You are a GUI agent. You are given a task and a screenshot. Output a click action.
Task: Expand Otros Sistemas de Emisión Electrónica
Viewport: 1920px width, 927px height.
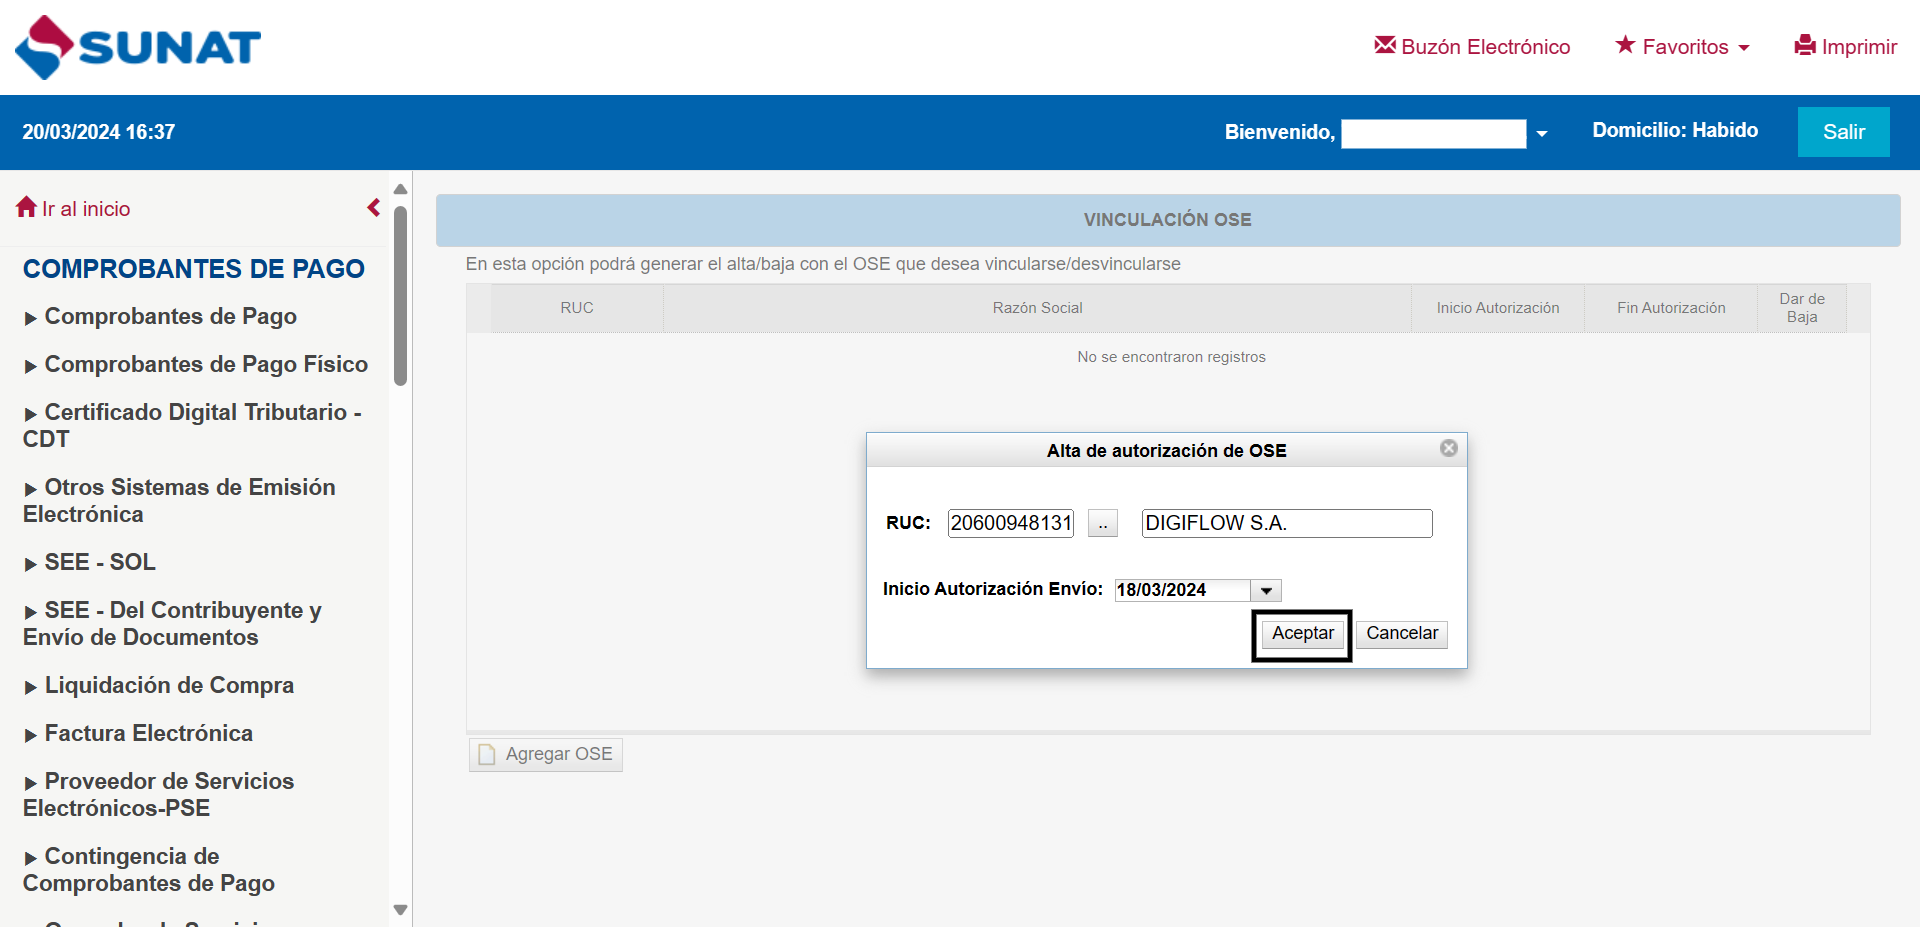[180, 500]
